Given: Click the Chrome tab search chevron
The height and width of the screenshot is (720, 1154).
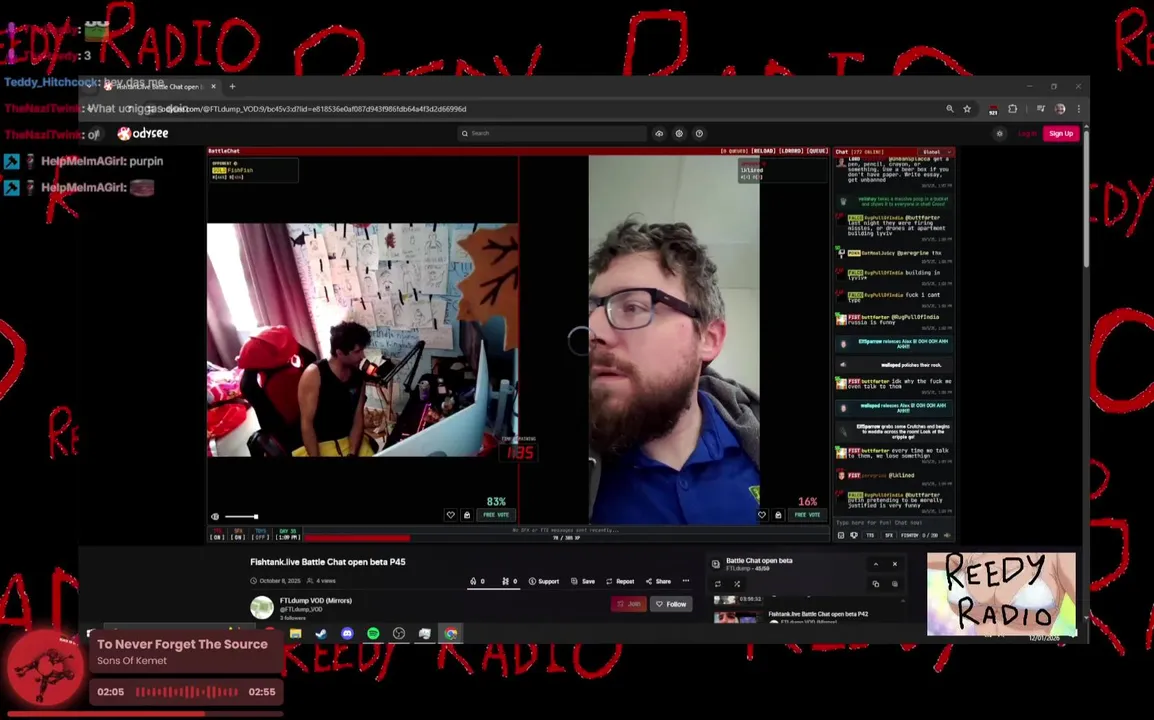Looking at the screenshot, I should point(89,86).
